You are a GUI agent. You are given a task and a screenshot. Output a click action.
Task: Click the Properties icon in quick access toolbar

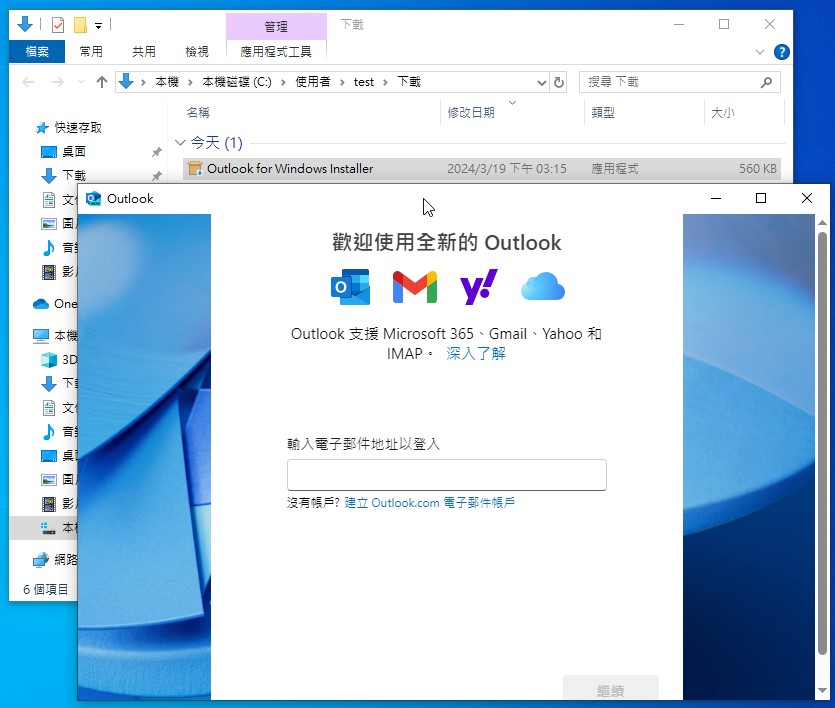(x=58, y=25)
